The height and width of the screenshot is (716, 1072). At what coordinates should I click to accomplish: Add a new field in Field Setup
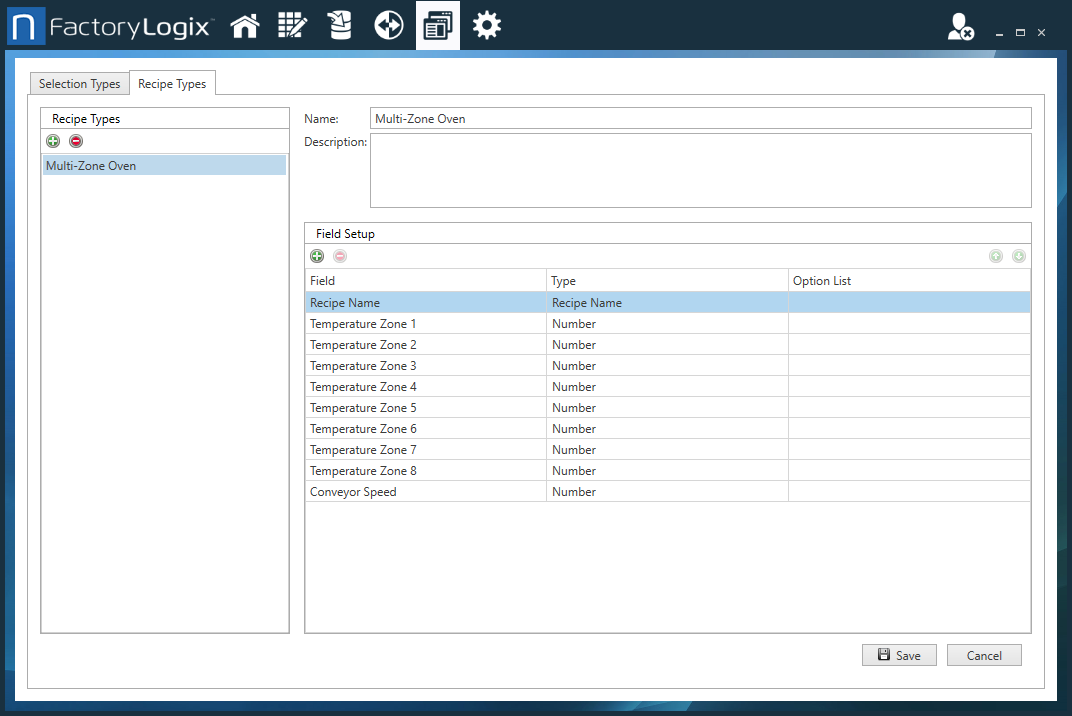(x=317, y=256)
